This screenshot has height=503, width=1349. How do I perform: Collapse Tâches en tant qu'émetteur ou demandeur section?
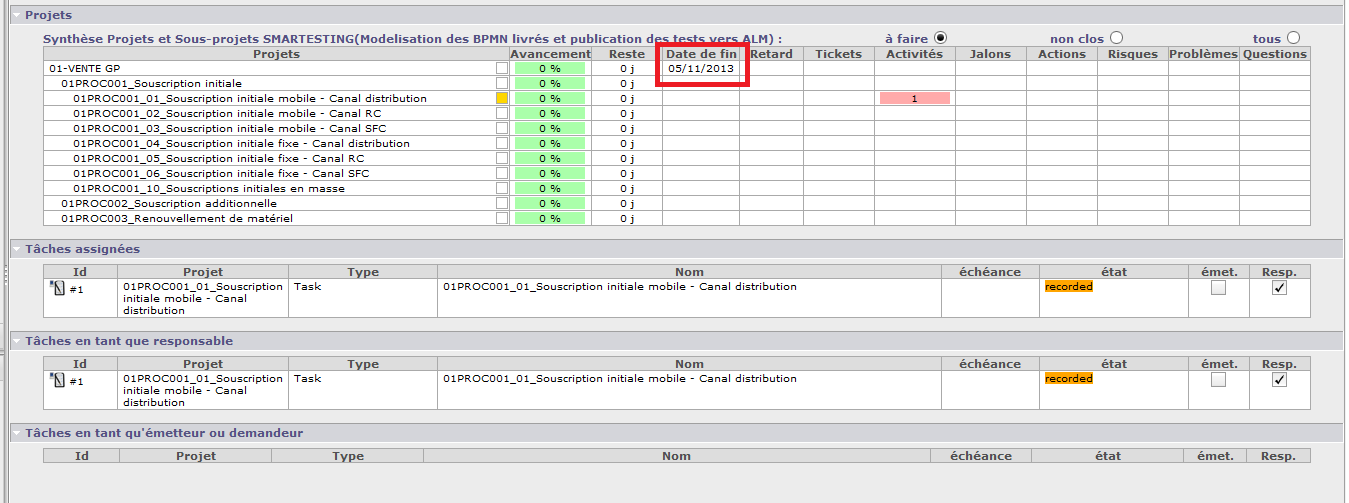16,433
